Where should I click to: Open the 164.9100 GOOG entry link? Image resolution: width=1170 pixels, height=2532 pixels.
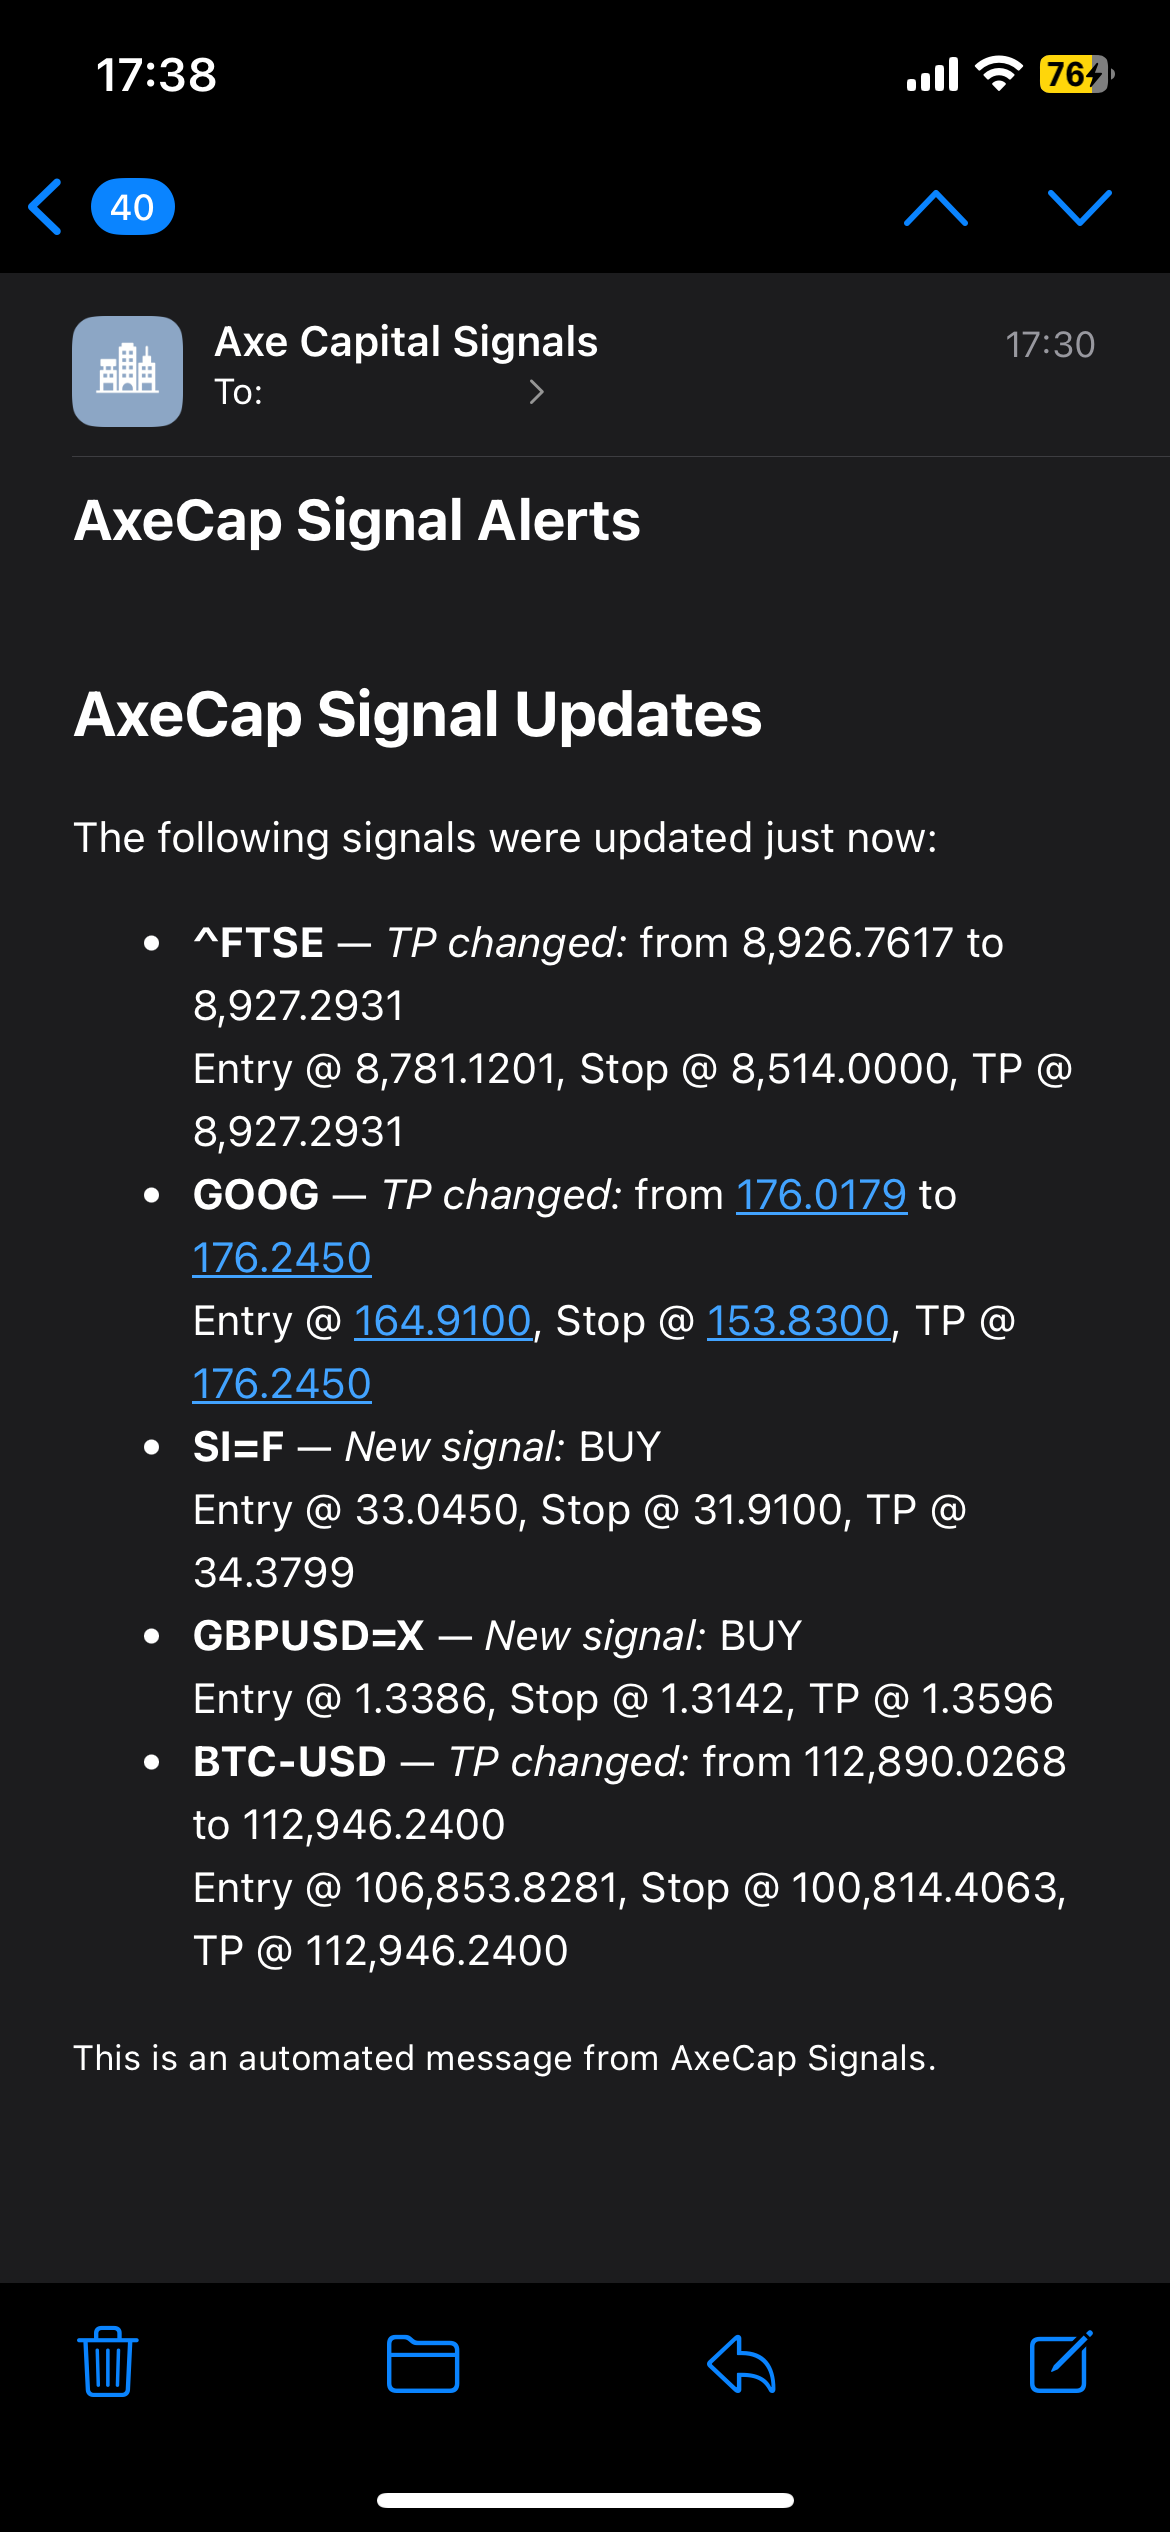(x=442, y=1321)
